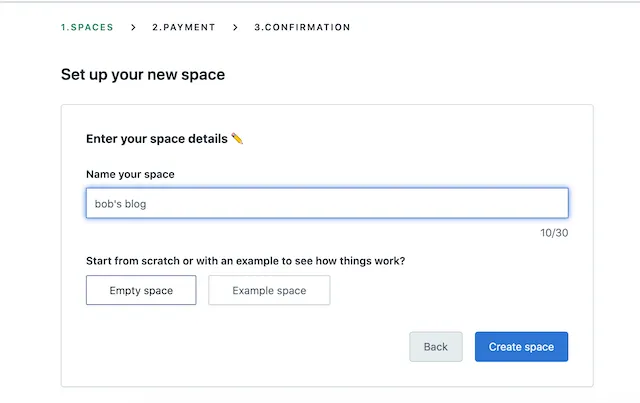Click the 'Enter your space details' heading
The width and height of the screenshot is (640, 403).
coord(158,138)
